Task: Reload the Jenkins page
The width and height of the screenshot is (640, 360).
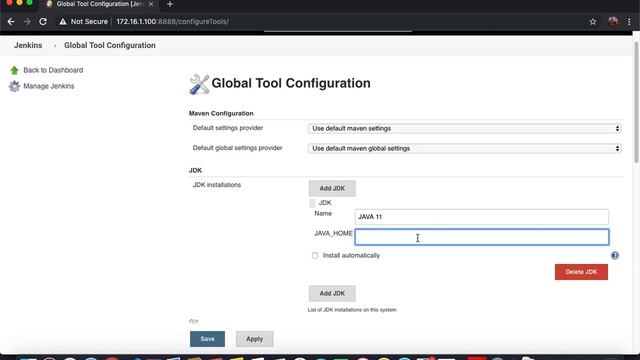Action: tap(43, 22)
